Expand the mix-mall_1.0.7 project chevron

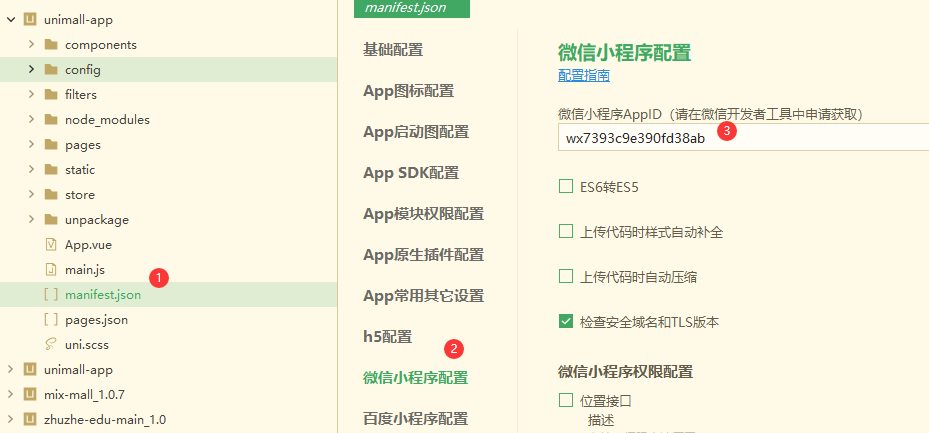10,394
